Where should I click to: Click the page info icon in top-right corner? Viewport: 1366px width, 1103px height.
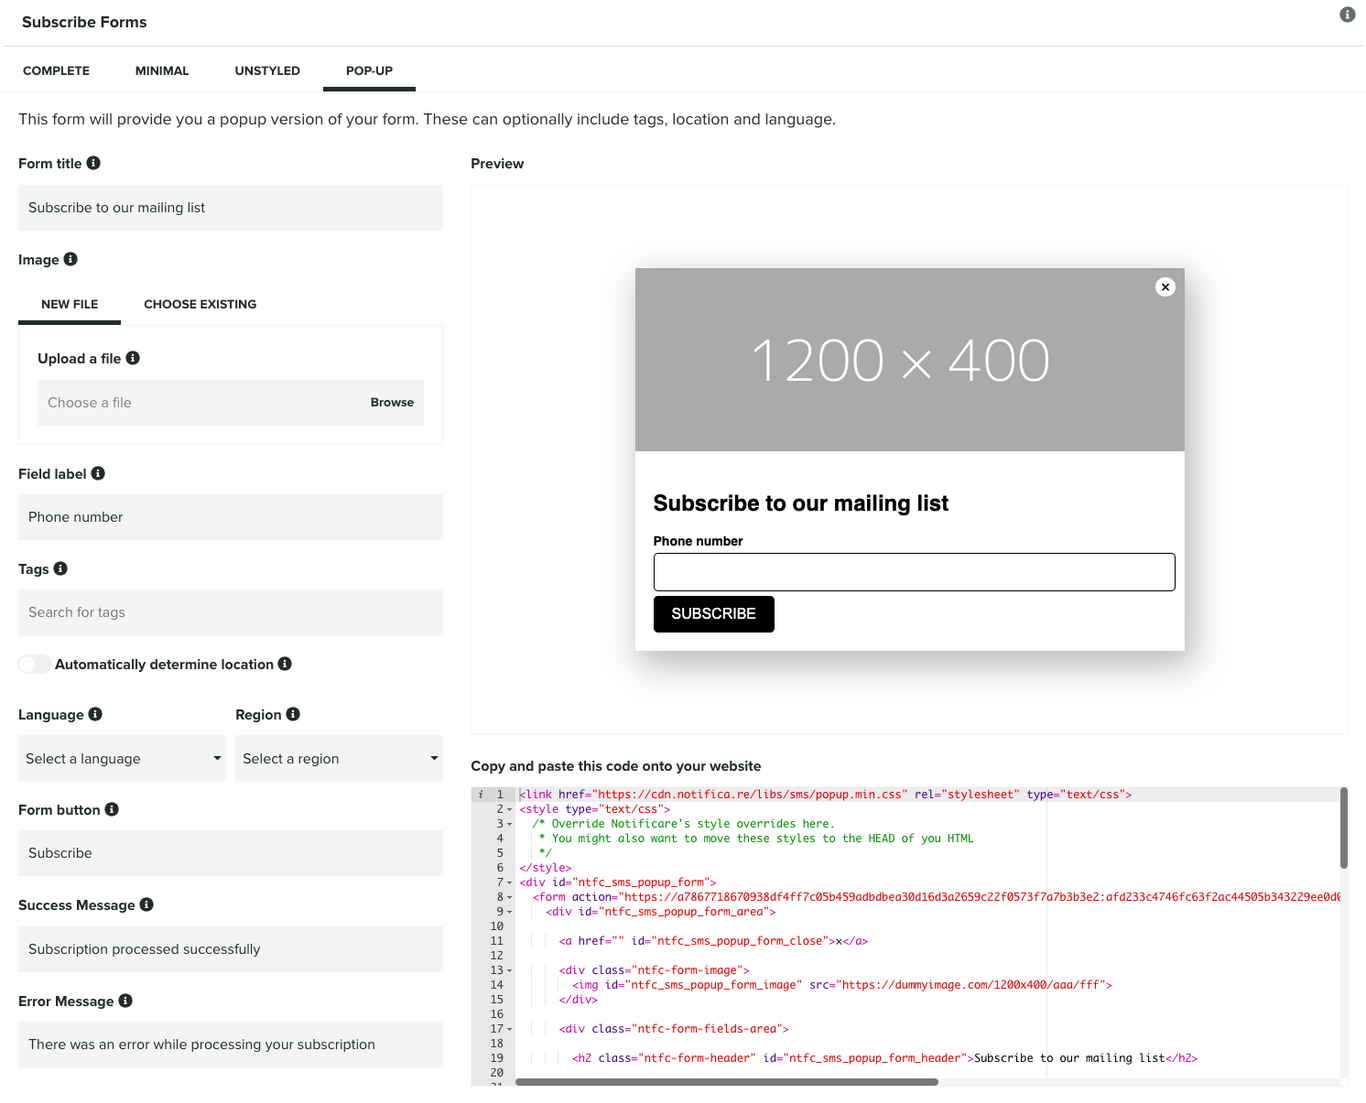(1347, 15)
